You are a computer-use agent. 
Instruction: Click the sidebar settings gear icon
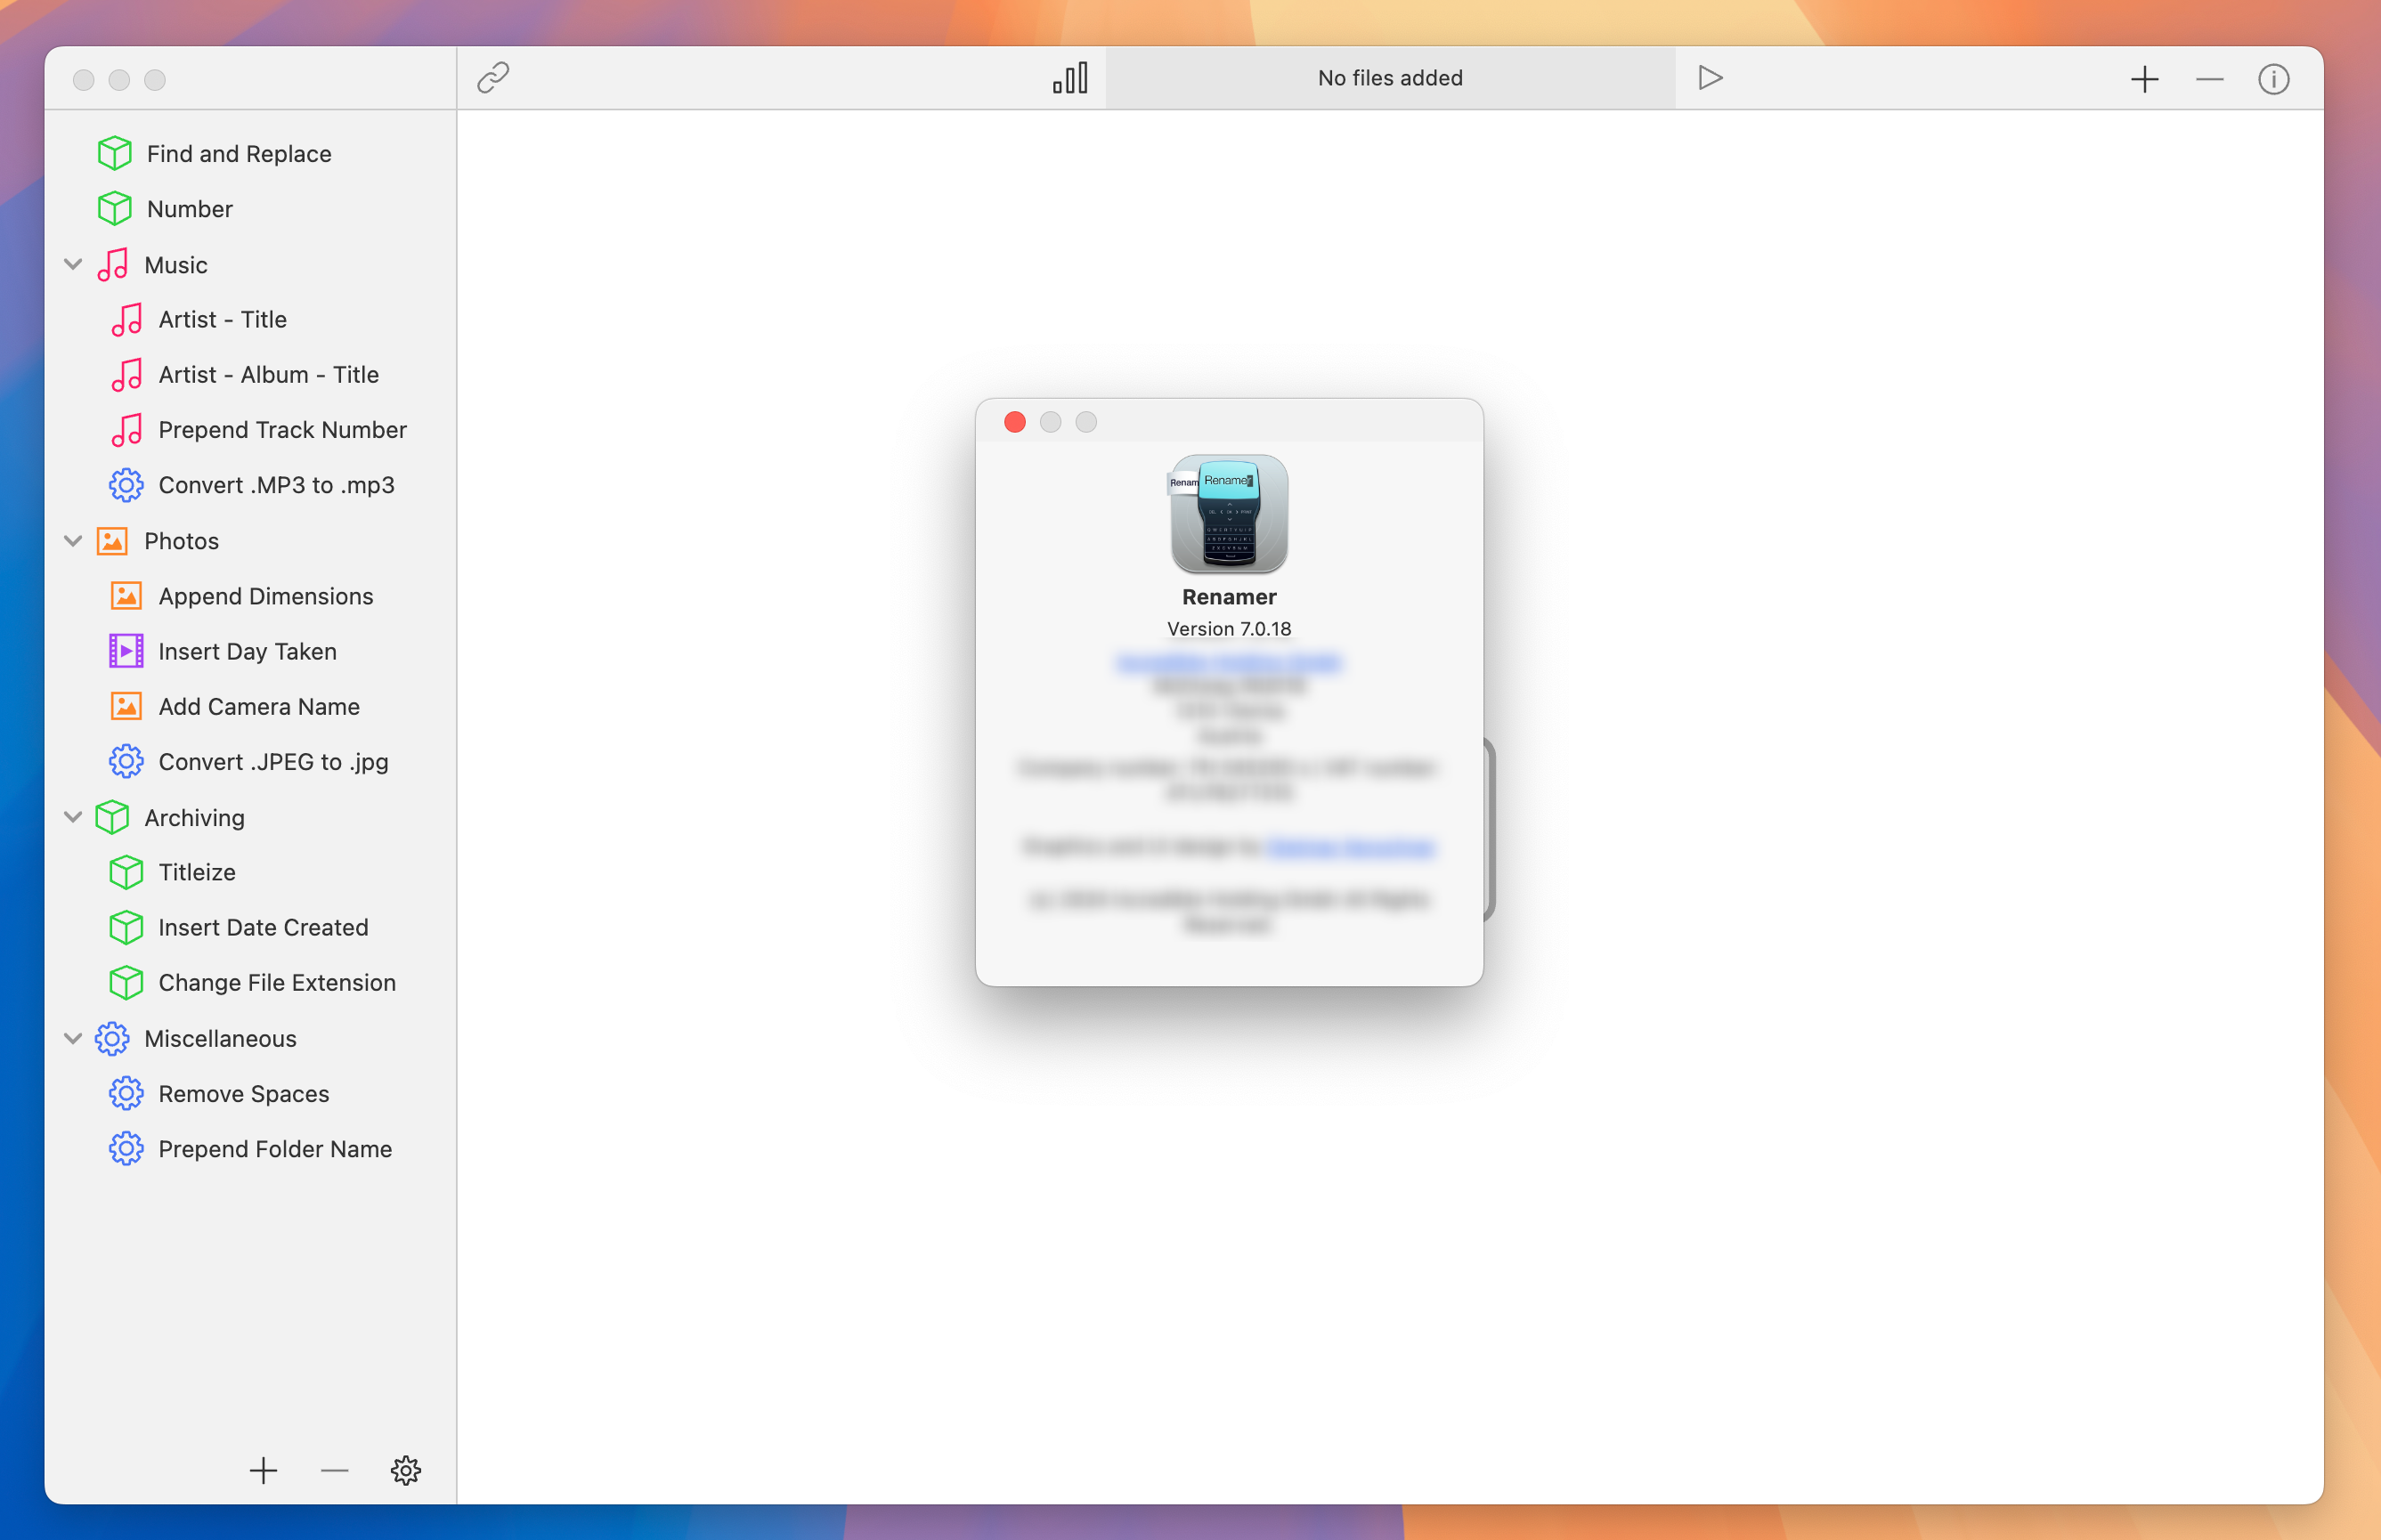coord(404,1471)
